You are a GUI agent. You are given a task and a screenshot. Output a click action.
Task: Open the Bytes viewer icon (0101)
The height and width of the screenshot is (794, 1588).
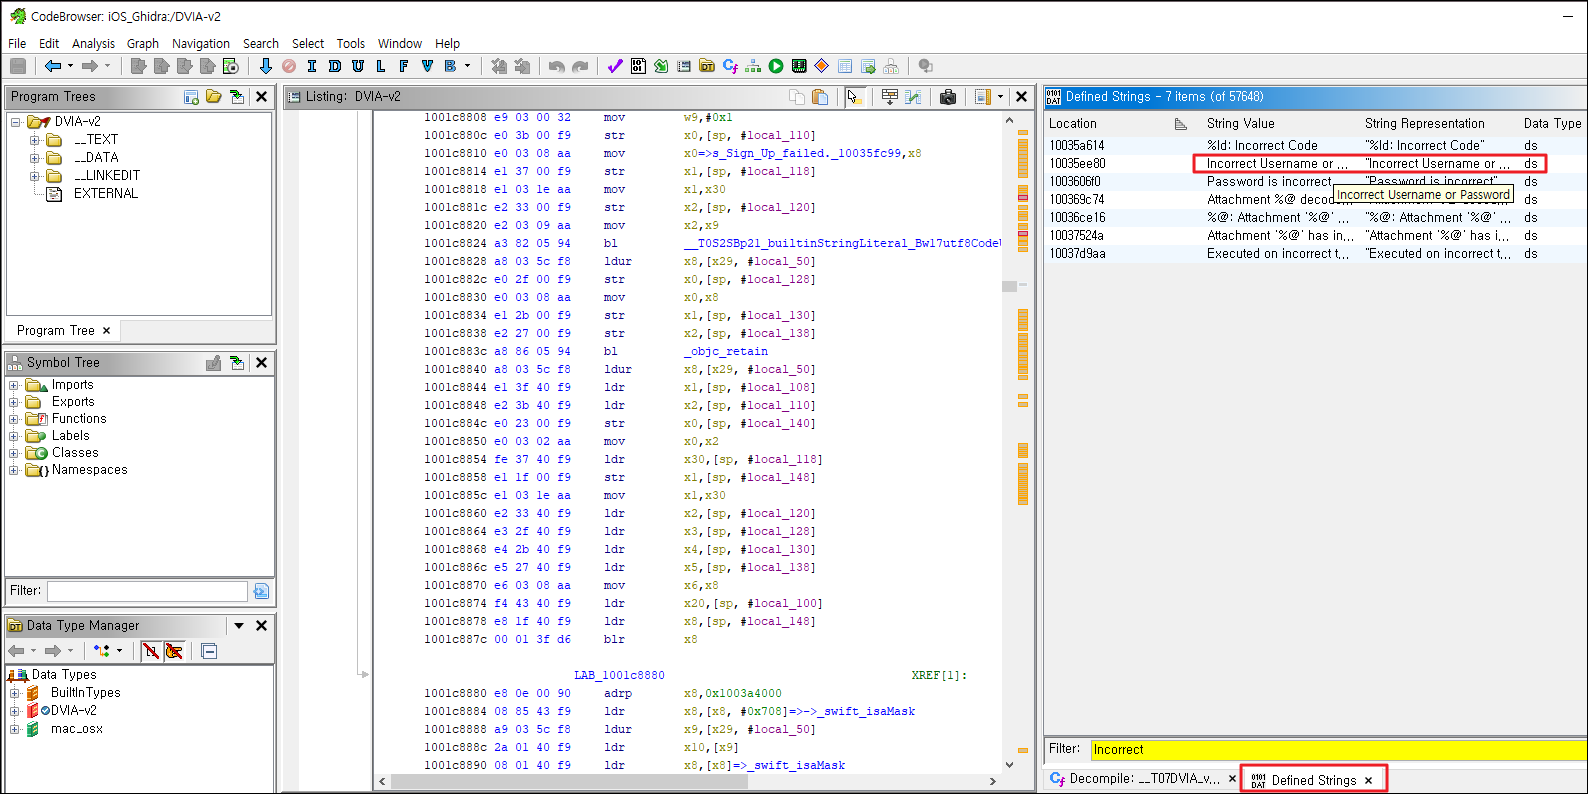[x=638, y=66]
